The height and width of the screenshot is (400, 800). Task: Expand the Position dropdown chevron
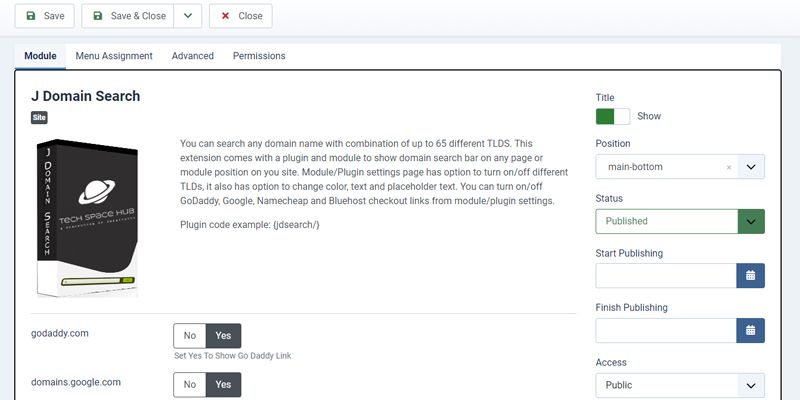pos(751,167)
